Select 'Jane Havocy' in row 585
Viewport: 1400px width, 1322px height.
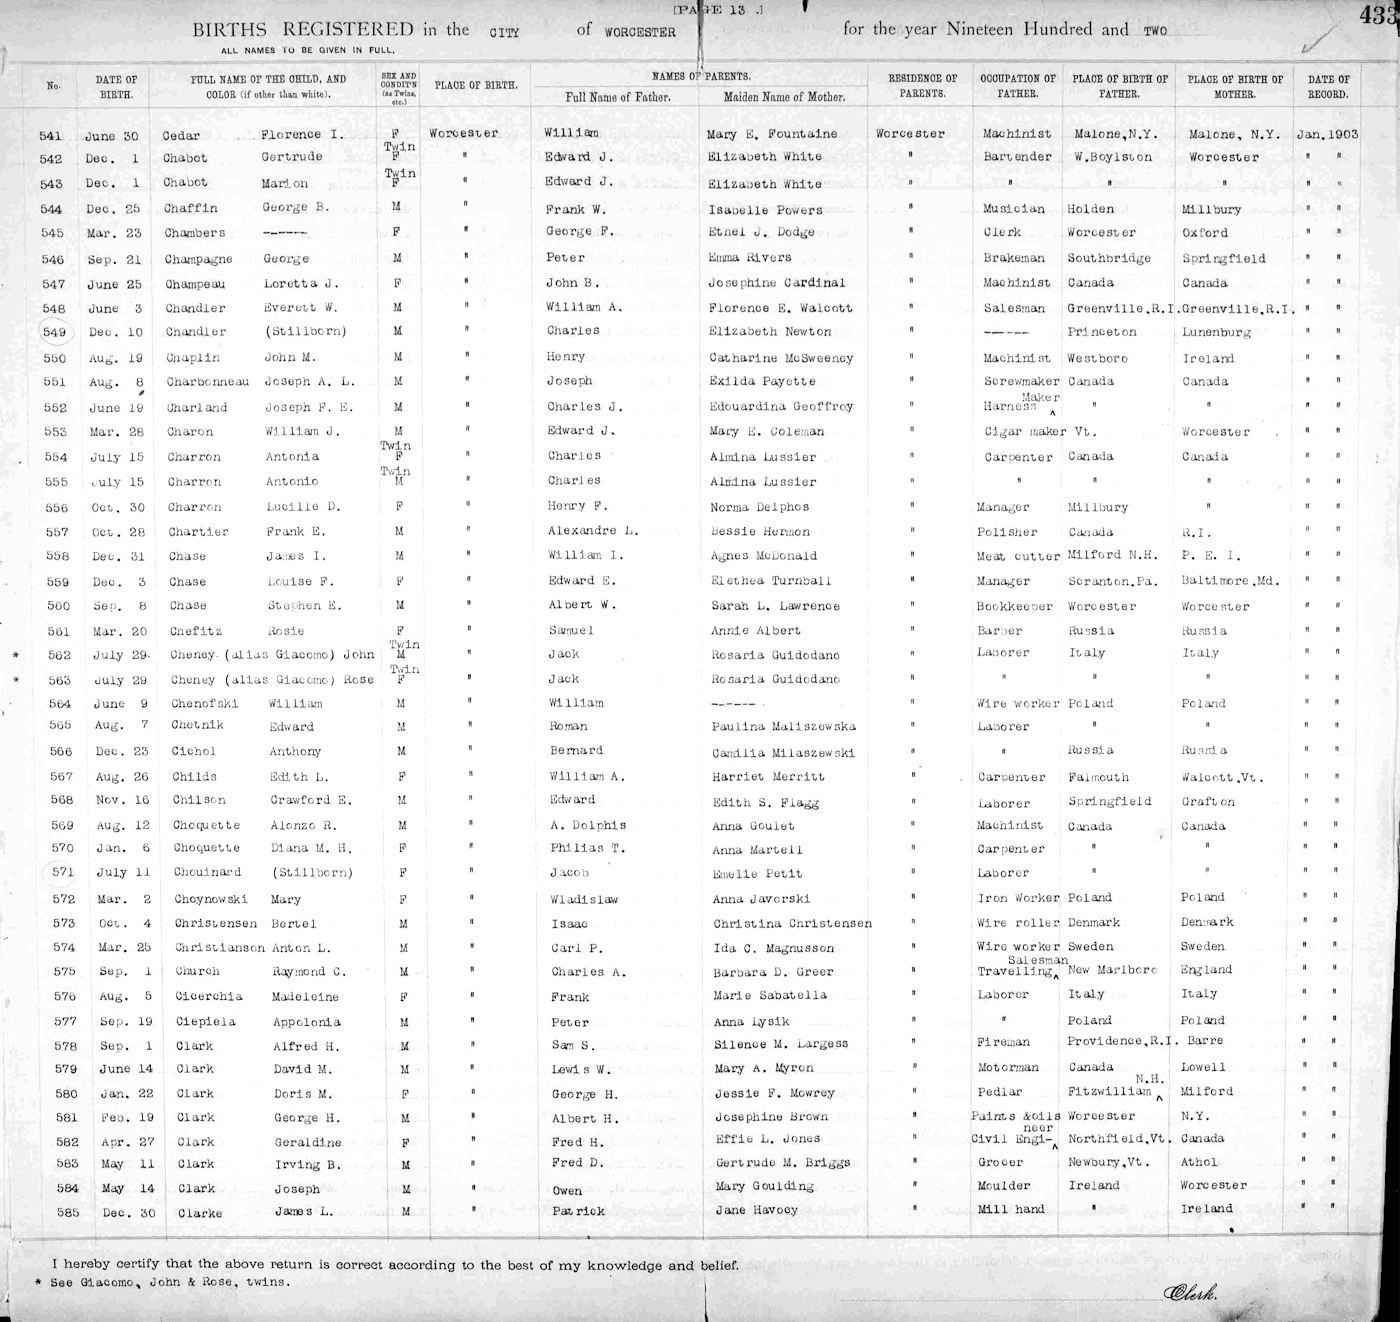tap(757, 1210)
